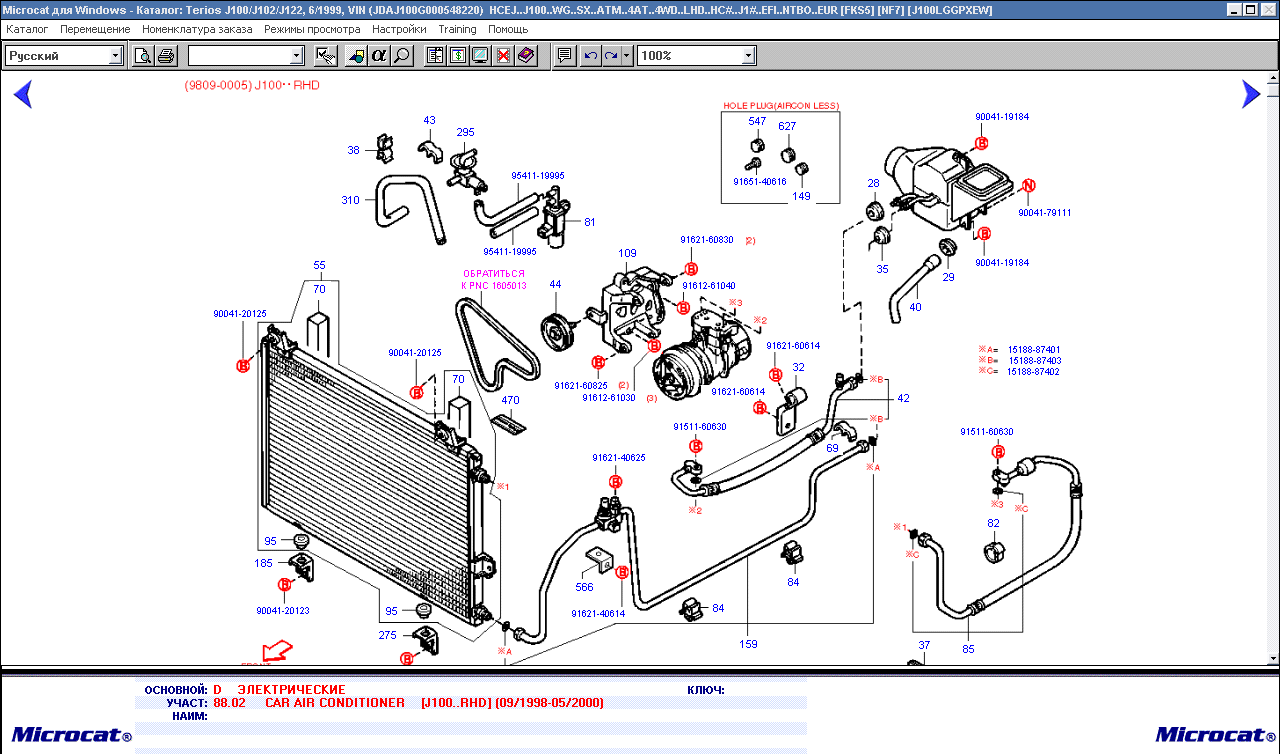Open the Помощь menu

(508, 29)
